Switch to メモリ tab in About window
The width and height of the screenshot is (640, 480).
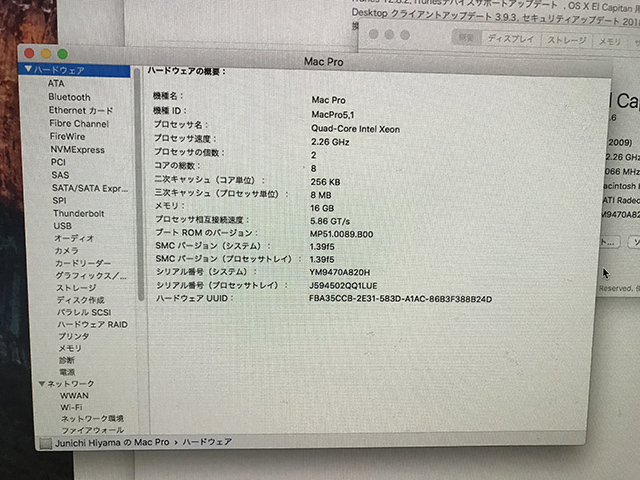(x=609, y=42)
